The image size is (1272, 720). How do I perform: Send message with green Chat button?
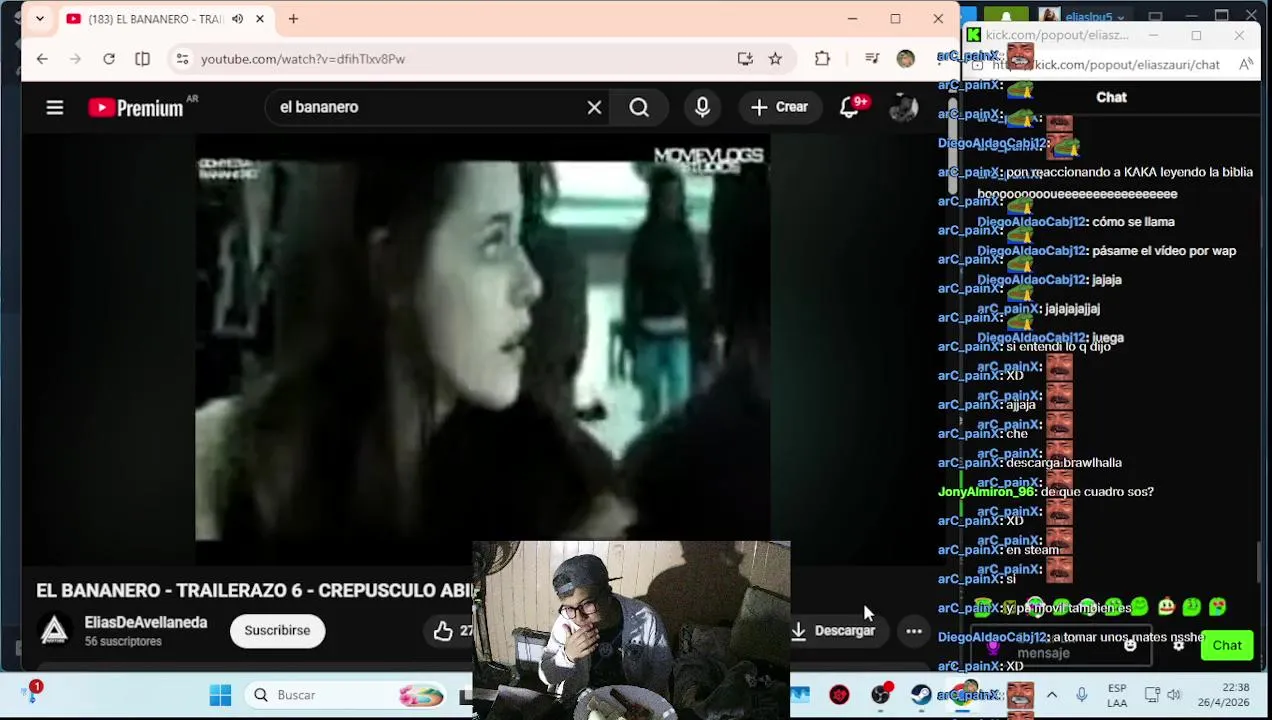(x=1227, y=645)
